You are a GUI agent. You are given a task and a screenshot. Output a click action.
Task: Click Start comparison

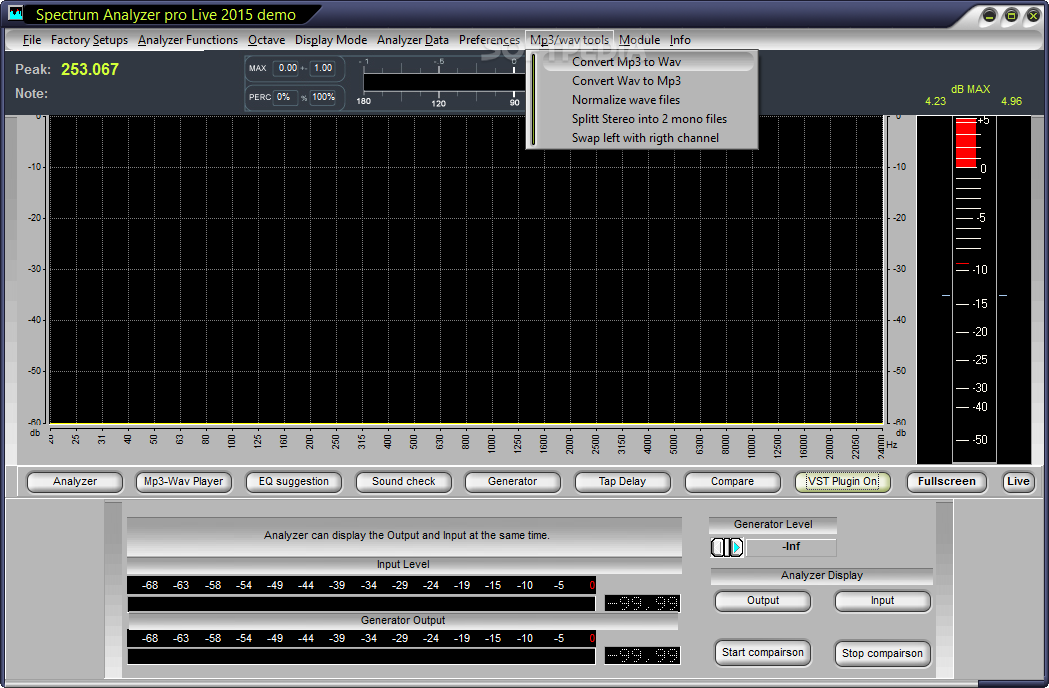[x=763, y=653]
